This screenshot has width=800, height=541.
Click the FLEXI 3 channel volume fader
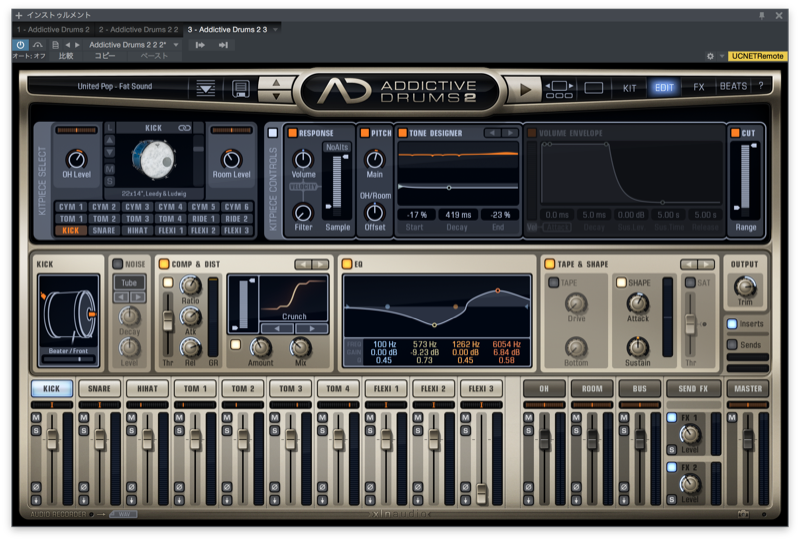pyautogui.click(x=481, y=493)
